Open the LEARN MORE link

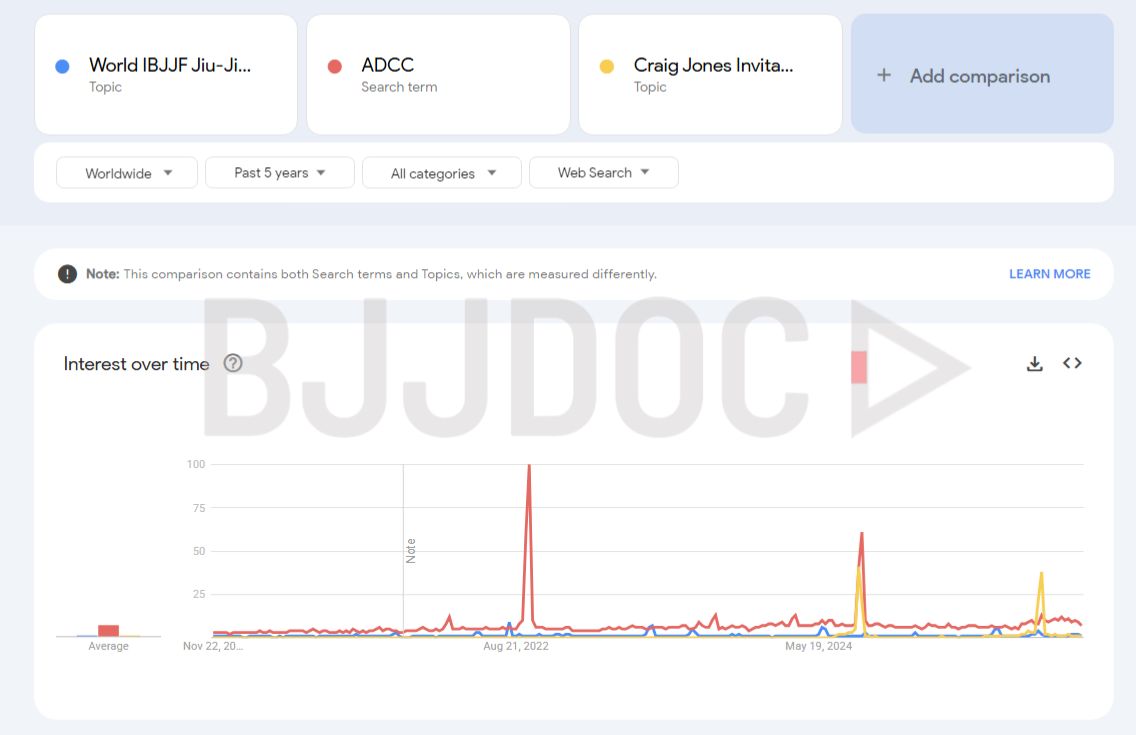(1049, 274)
